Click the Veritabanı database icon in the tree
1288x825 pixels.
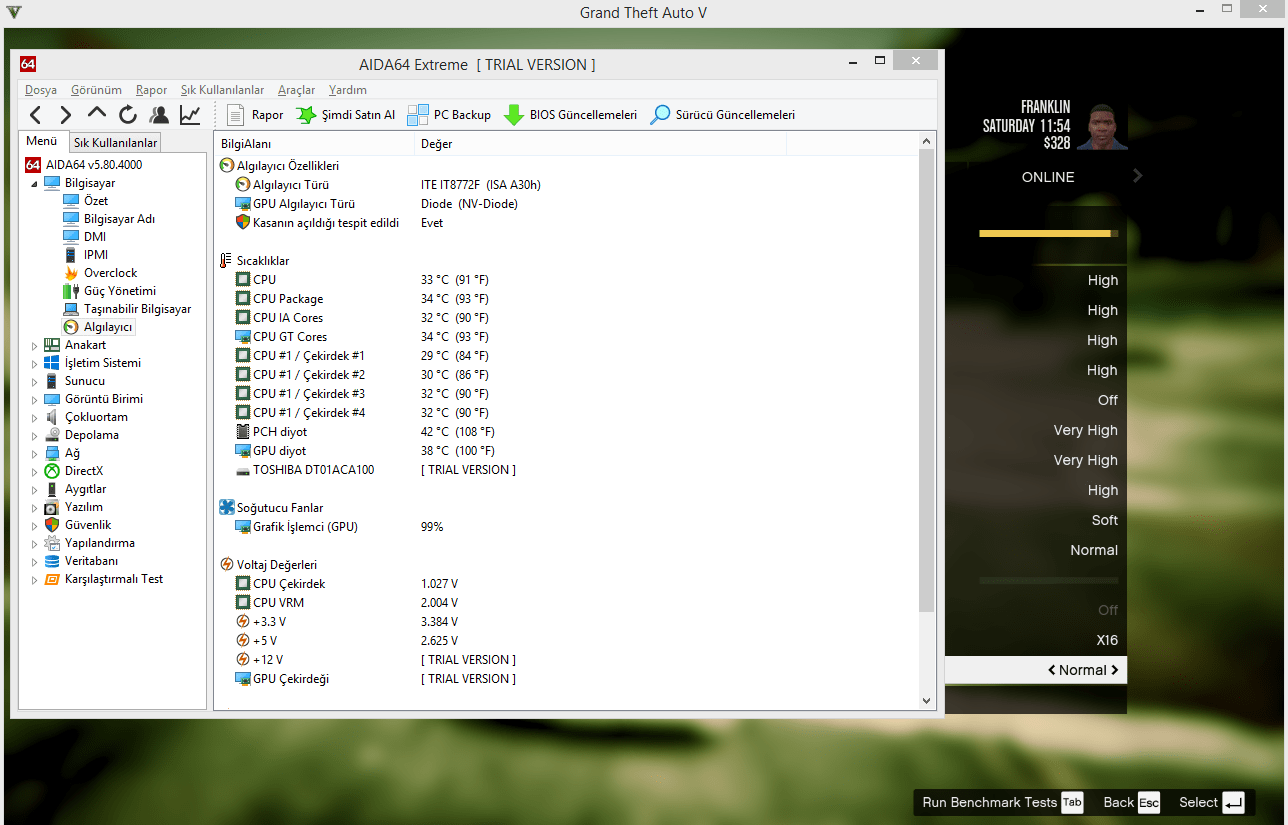[52, 561]
